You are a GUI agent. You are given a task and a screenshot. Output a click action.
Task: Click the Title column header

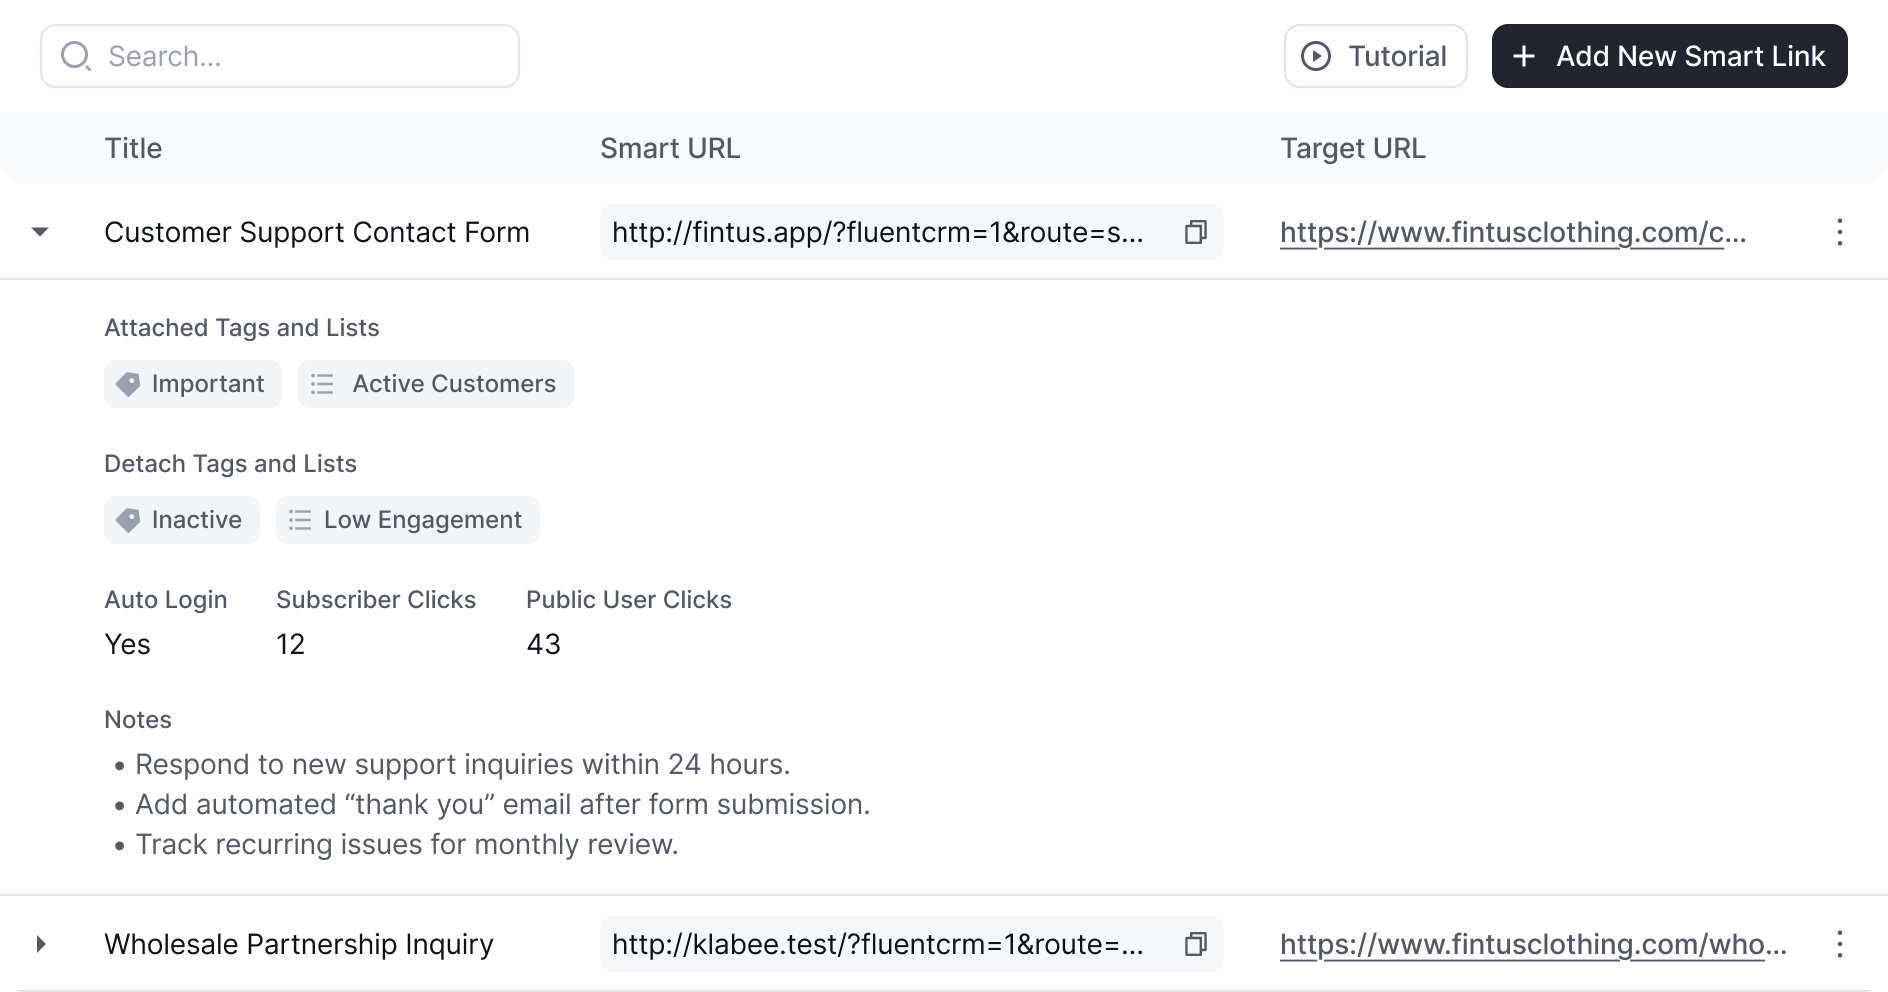pyautogui.click(x=133, y=148)
